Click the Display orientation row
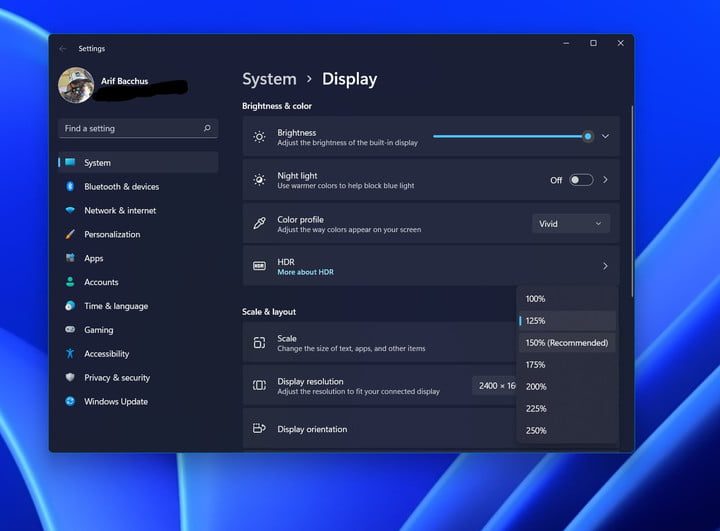 pyautogui.click(x=379, y=429)
